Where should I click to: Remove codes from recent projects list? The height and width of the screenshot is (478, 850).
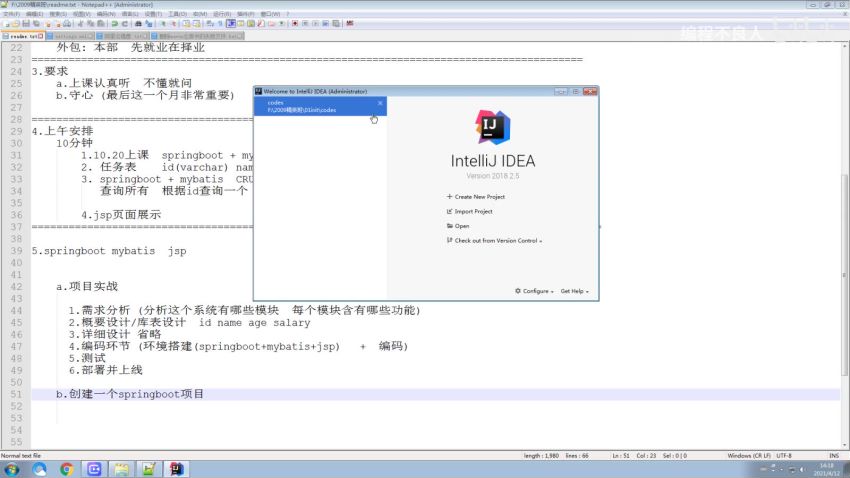[x=380, y=102]
